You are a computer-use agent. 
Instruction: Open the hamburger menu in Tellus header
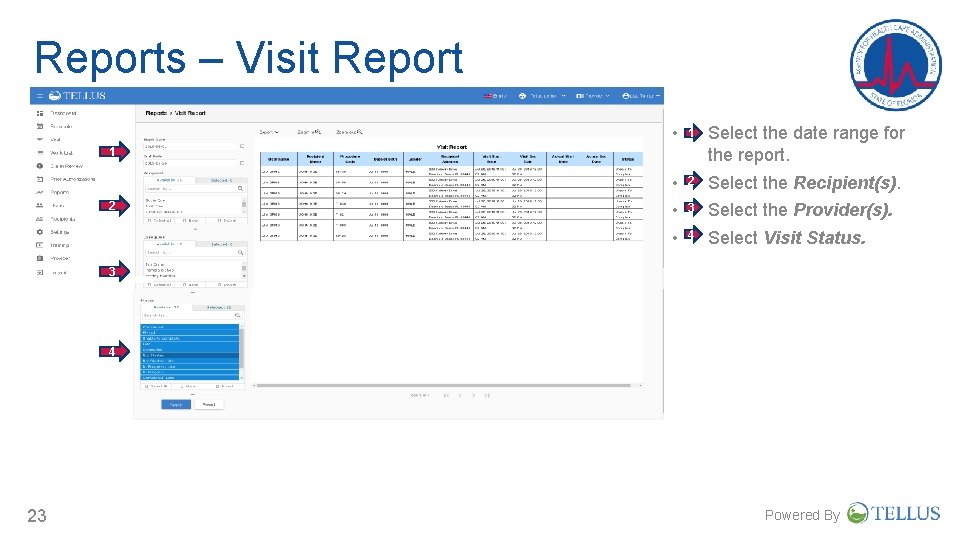(x=40, y=96)
